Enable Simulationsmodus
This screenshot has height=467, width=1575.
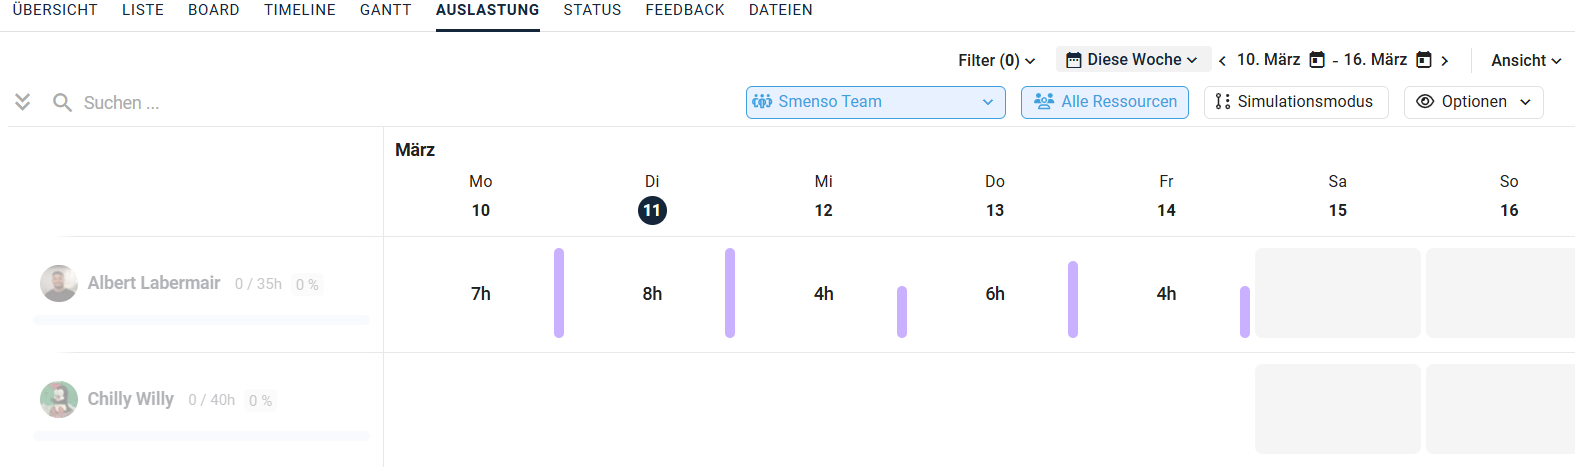[x=1295, y=102]
